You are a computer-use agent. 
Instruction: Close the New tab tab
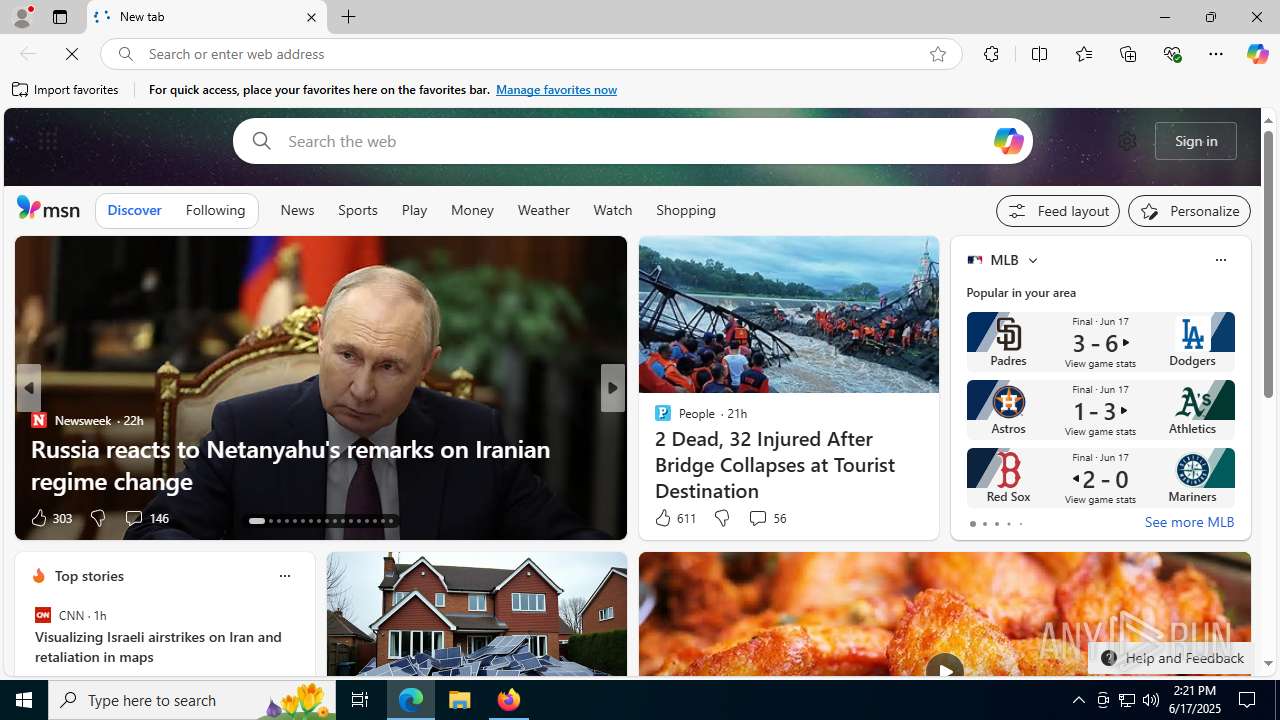pyautogui.click(x=311, y=17)
